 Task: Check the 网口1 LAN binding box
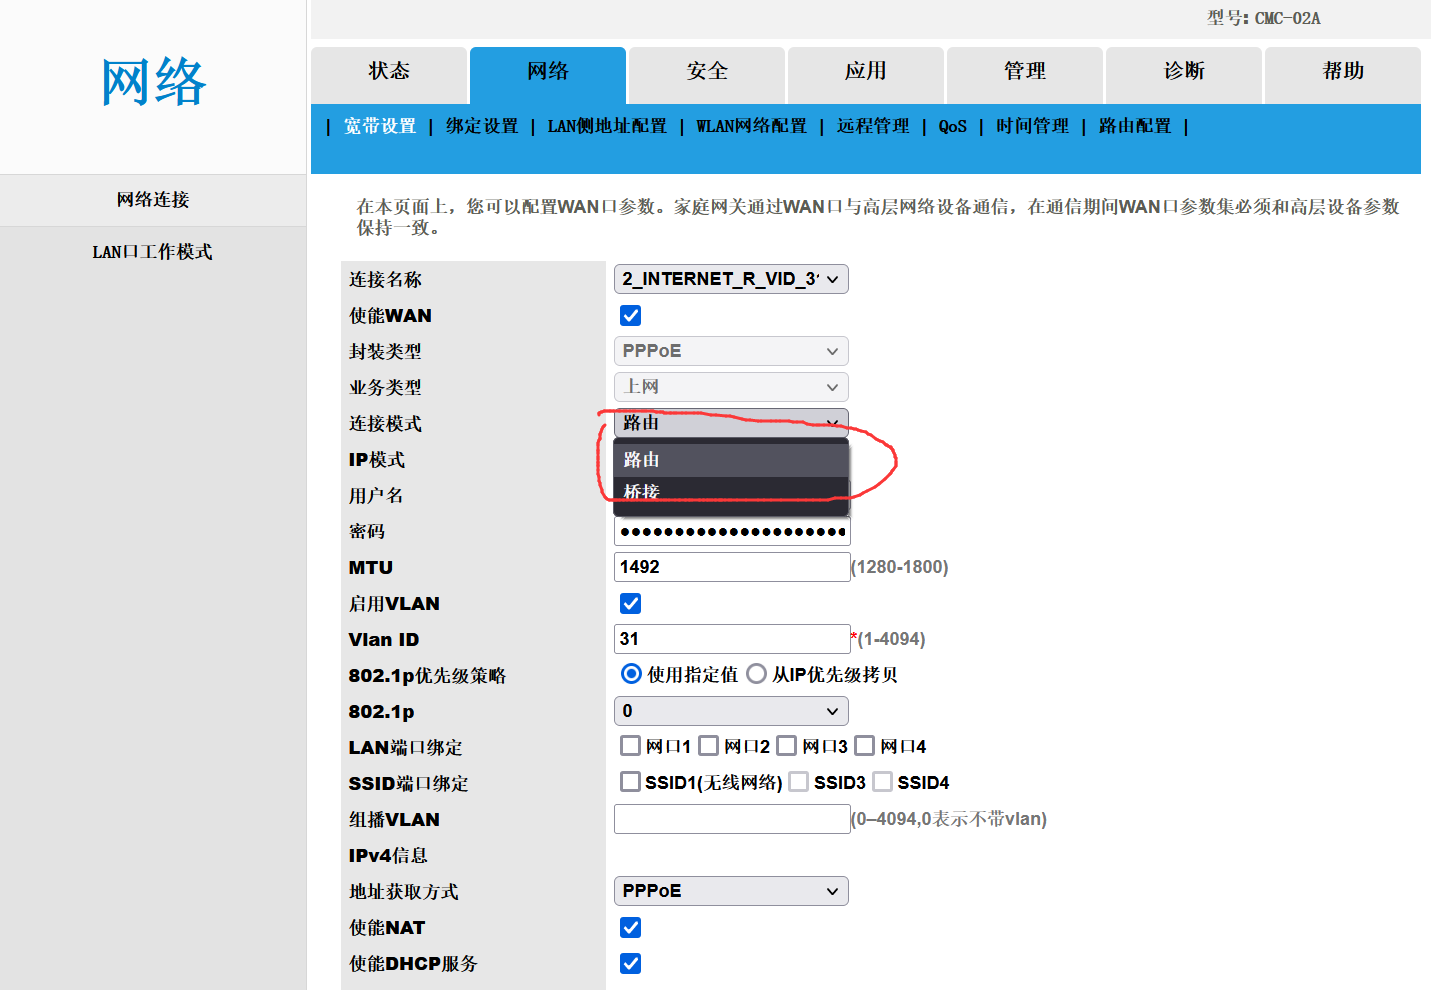click(x=631, y=746)
